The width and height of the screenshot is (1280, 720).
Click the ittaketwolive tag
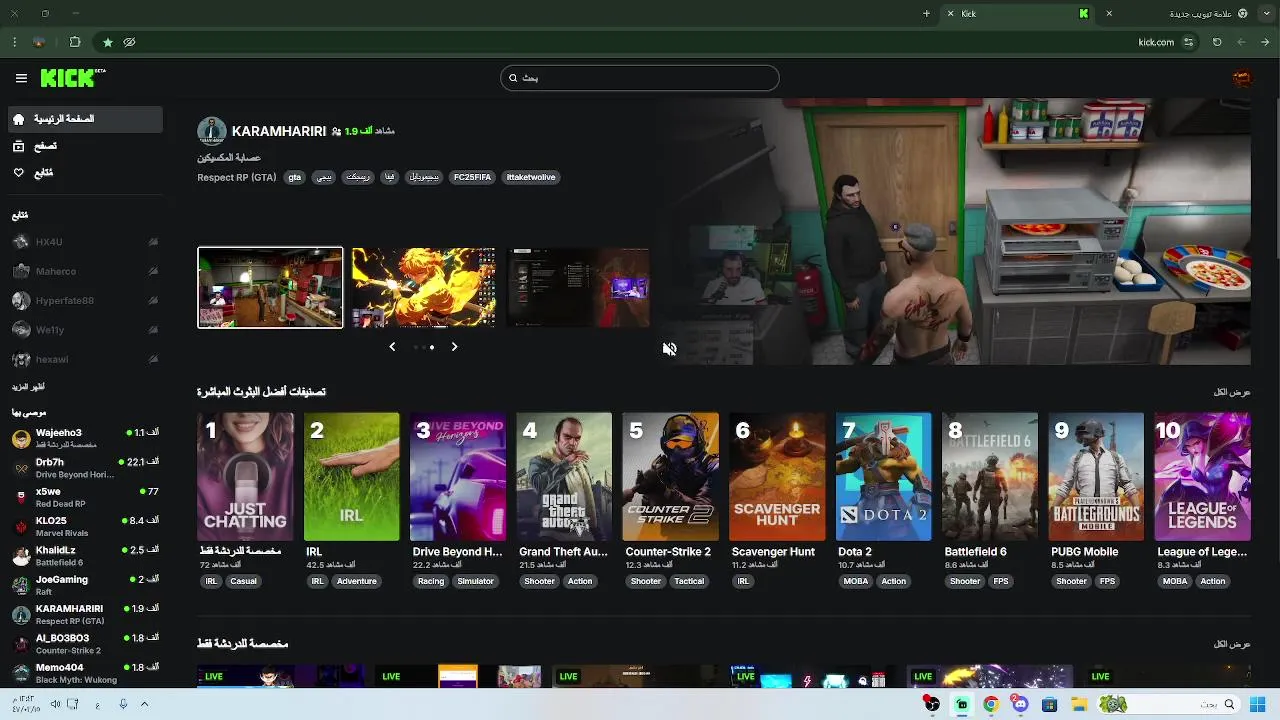tap(531, 177)
